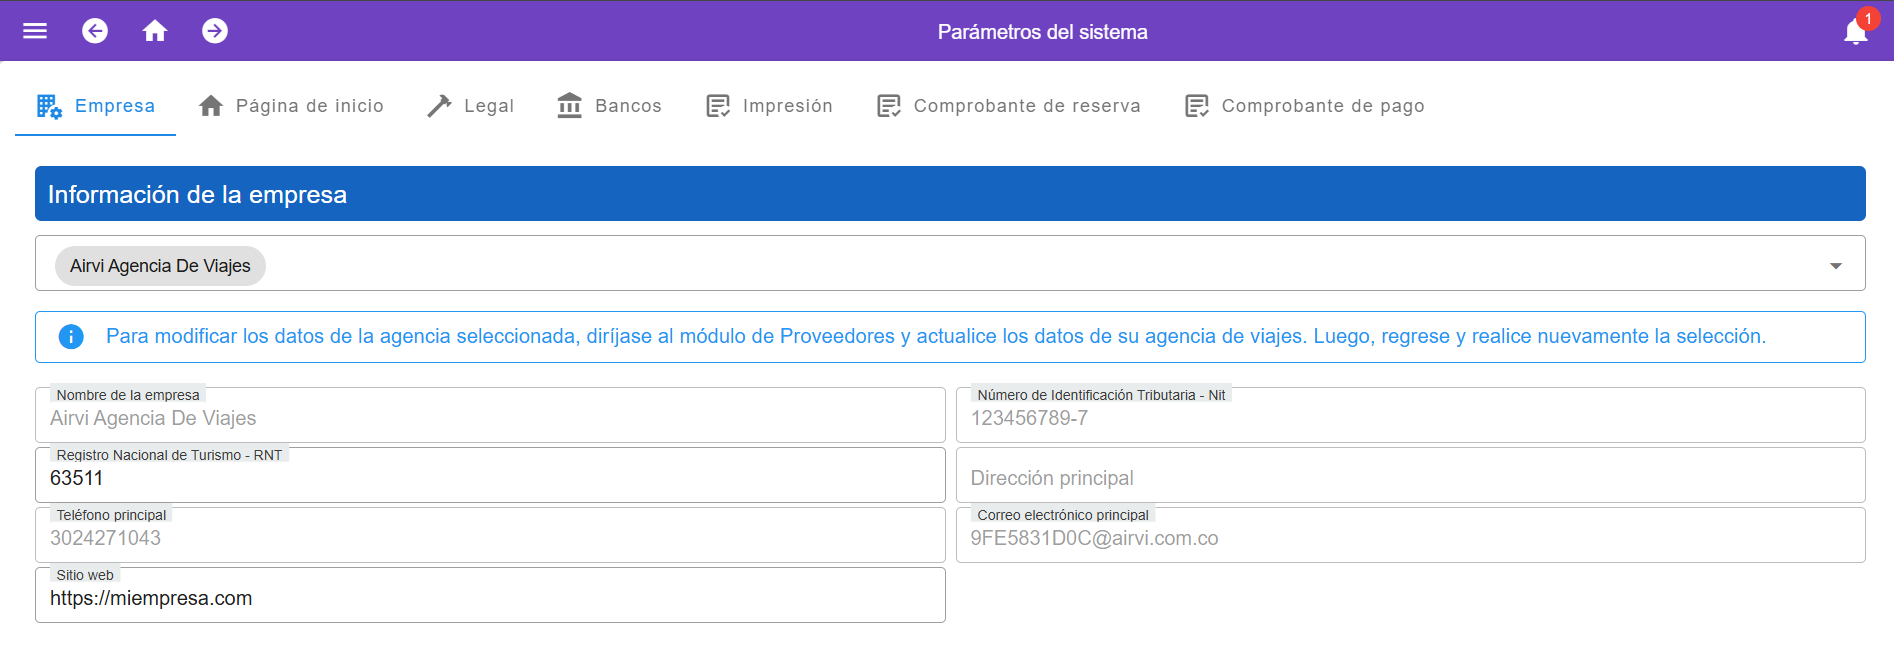1894x645 pixels.
Task: Focus the Dirección principal field
Action: point(1410,478)
